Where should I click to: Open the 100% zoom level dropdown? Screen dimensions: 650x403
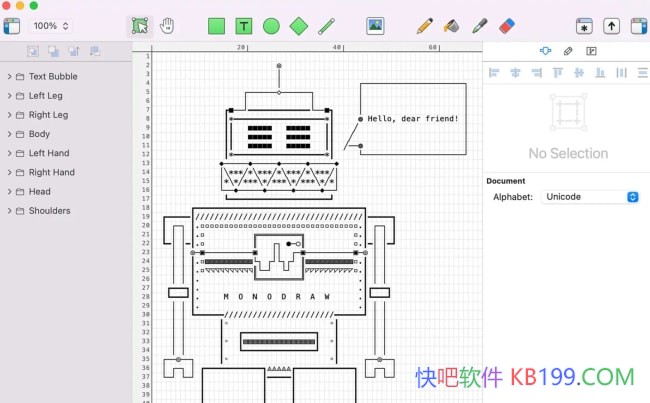[49, 26]
